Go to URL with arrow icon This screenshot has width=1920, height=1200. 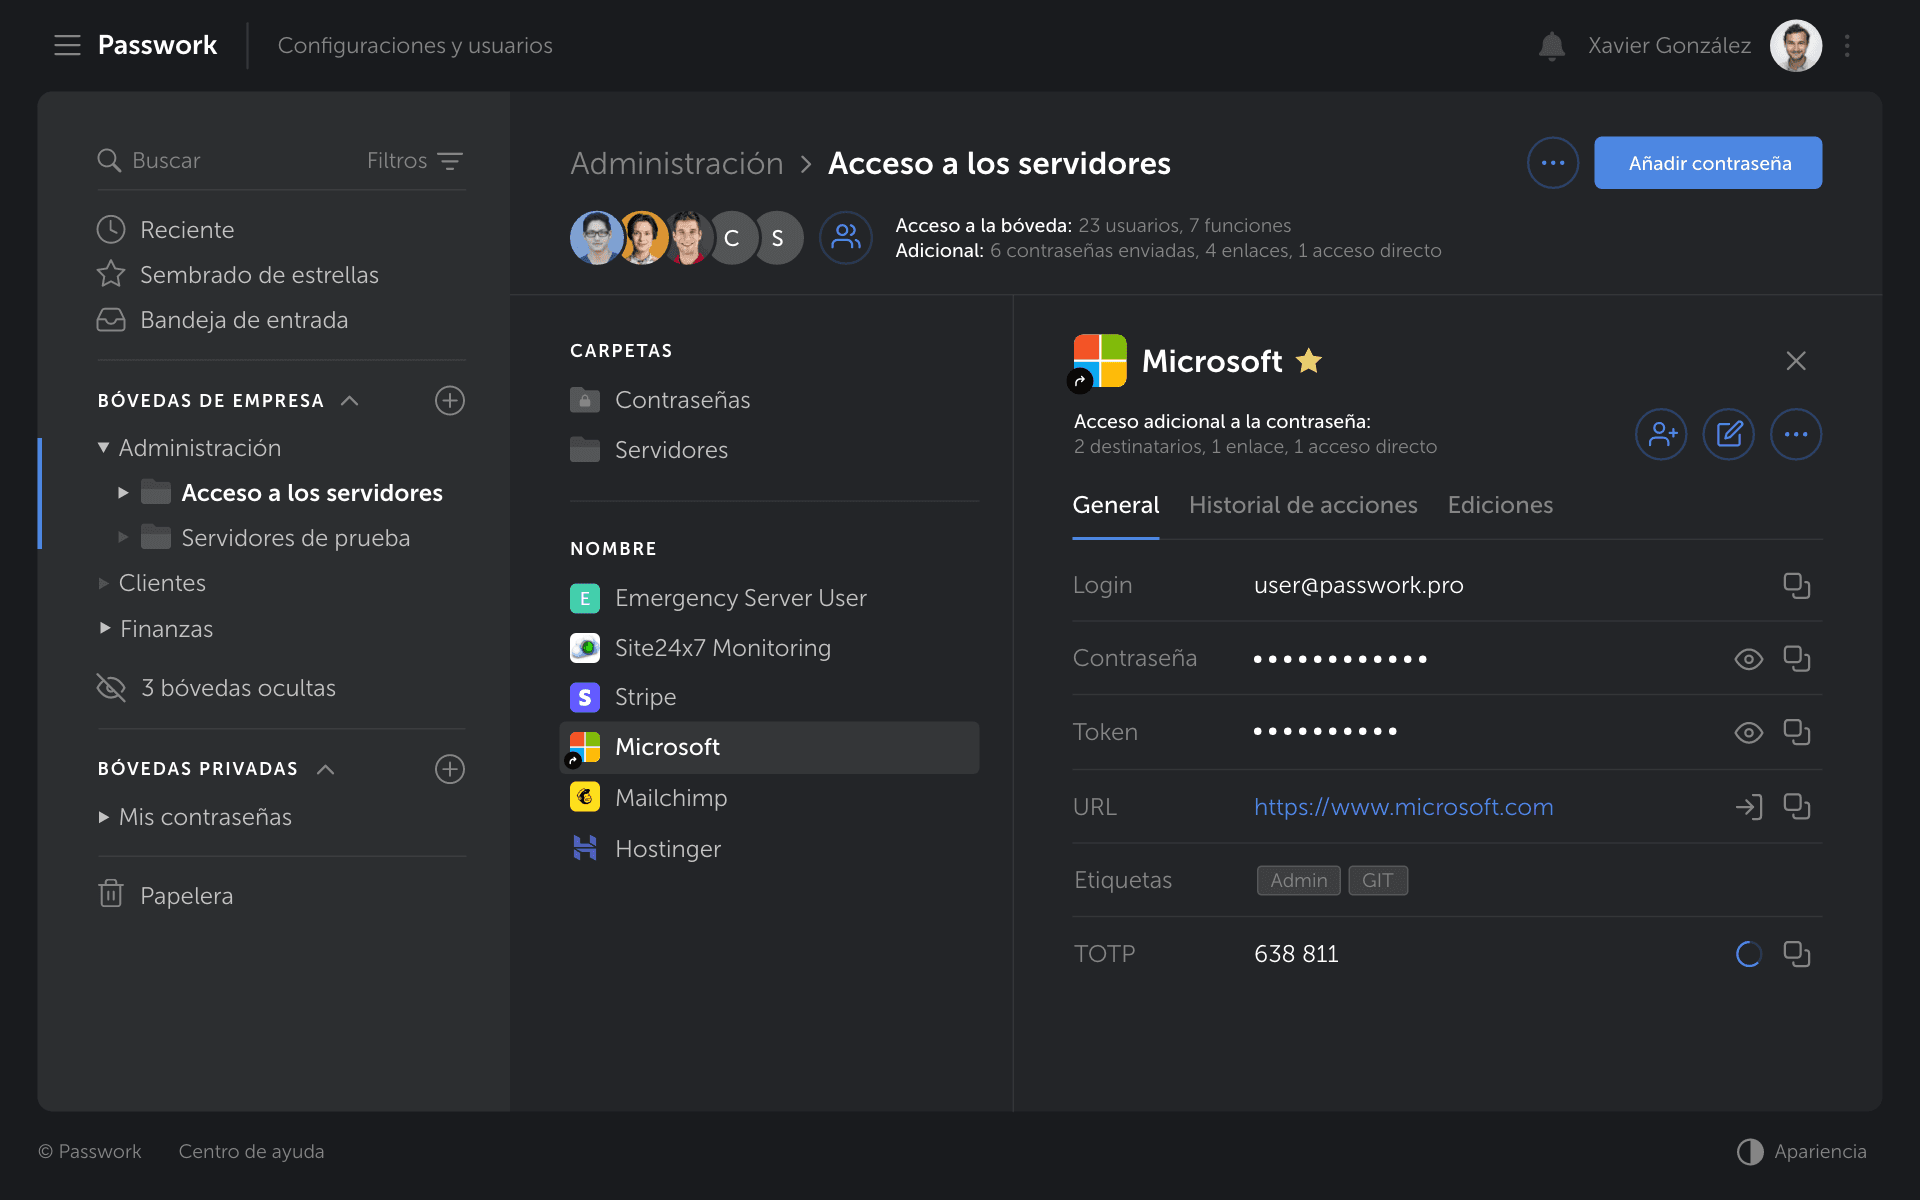(1748, 807)
